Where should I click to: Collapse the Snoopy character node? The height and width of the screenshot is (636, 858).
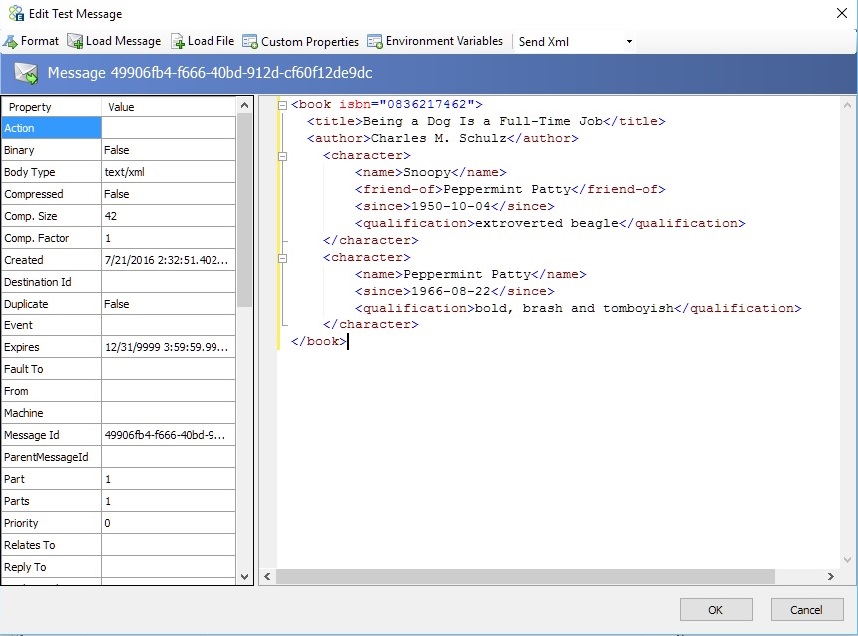point(282,156)
